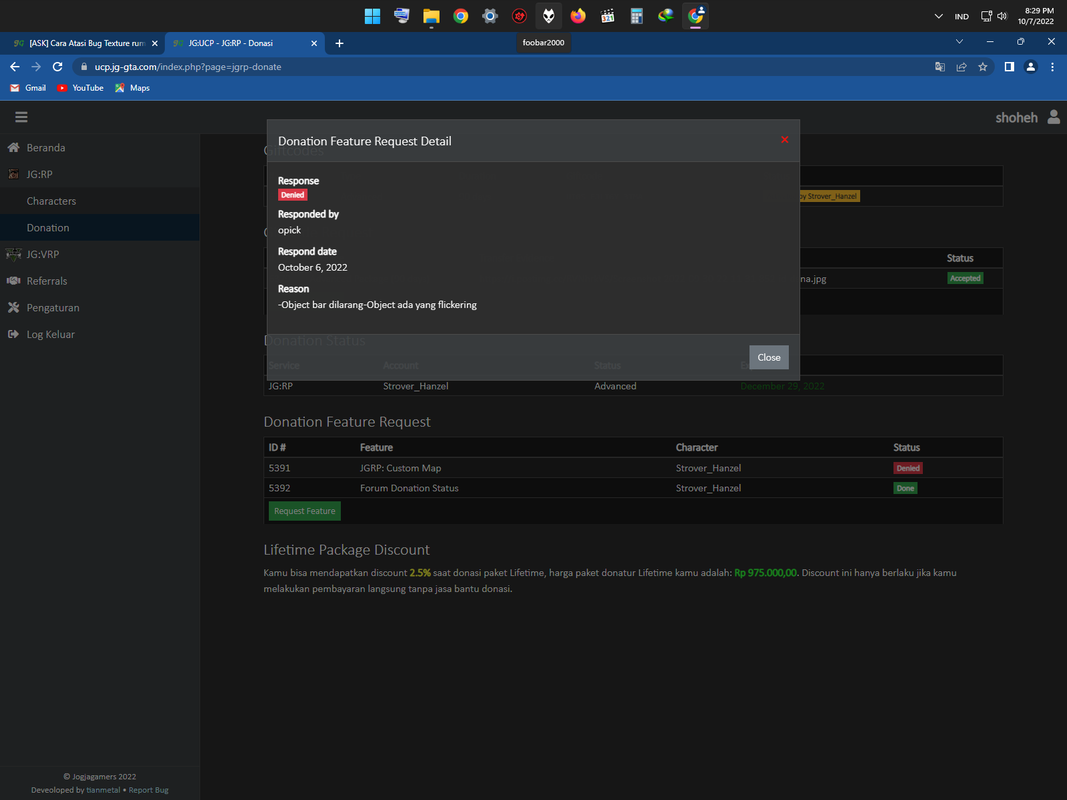Open the Maps bookmark
The width and height of the screenshot is (1067, 800).
[132, 88]
